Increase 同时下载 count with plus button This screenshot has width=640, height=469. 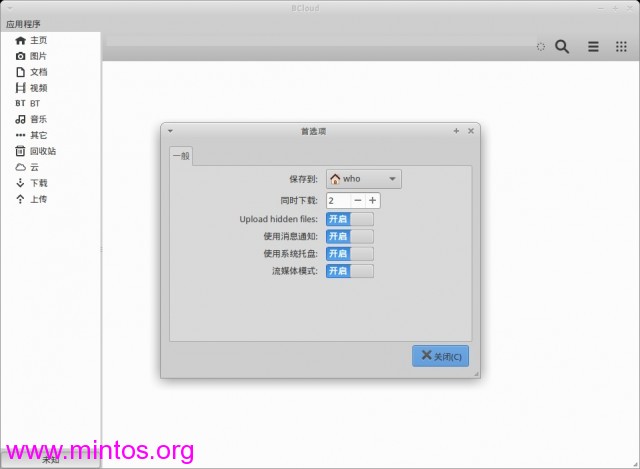pyautogui.click(x=372, y=200)
